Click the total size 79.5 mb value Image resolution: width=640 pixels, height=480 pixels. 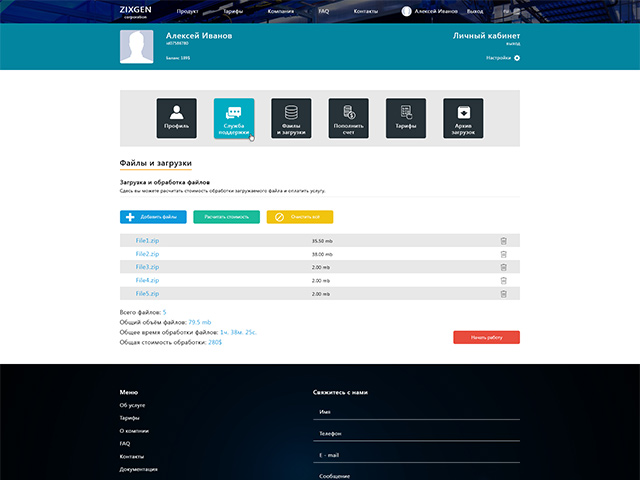click(x=200, y=322)
